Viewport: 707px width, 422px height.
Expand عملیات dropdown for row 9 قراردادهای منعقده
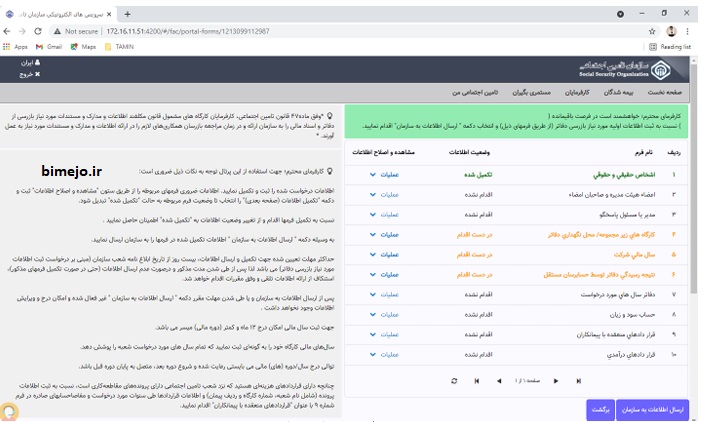pos(384,335)
